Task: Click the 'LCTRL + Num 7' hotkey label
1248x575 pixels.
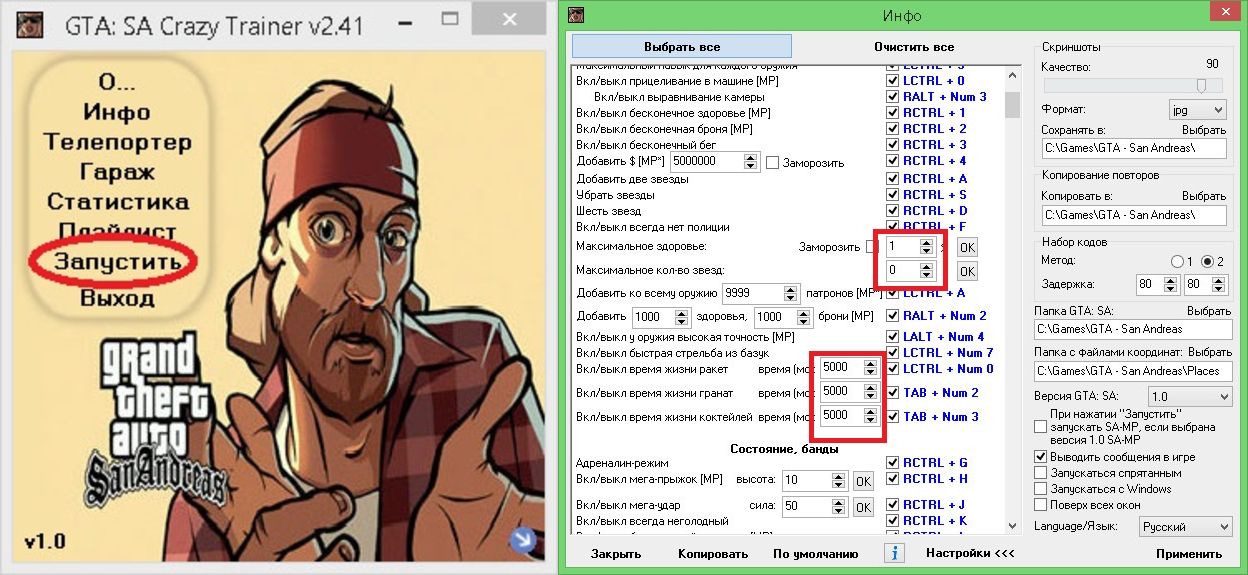Action: [948, 353]
